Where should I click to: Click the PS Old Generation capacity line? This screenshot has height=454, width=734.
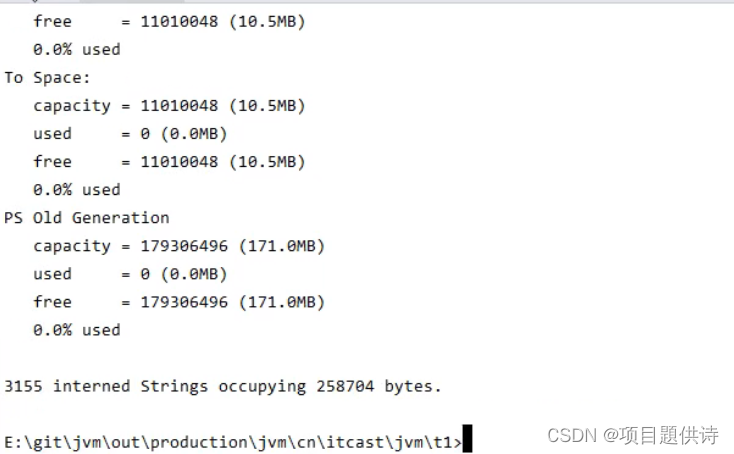click(x=179, y=245)
